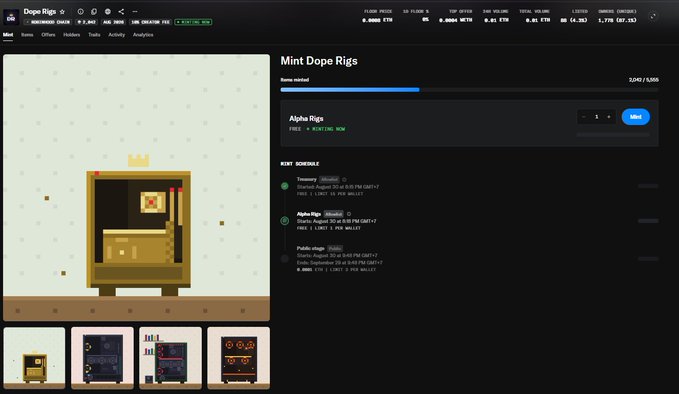Decrease mint quantity with minus button
Screen dimensions: 679x394
point(584,117)
